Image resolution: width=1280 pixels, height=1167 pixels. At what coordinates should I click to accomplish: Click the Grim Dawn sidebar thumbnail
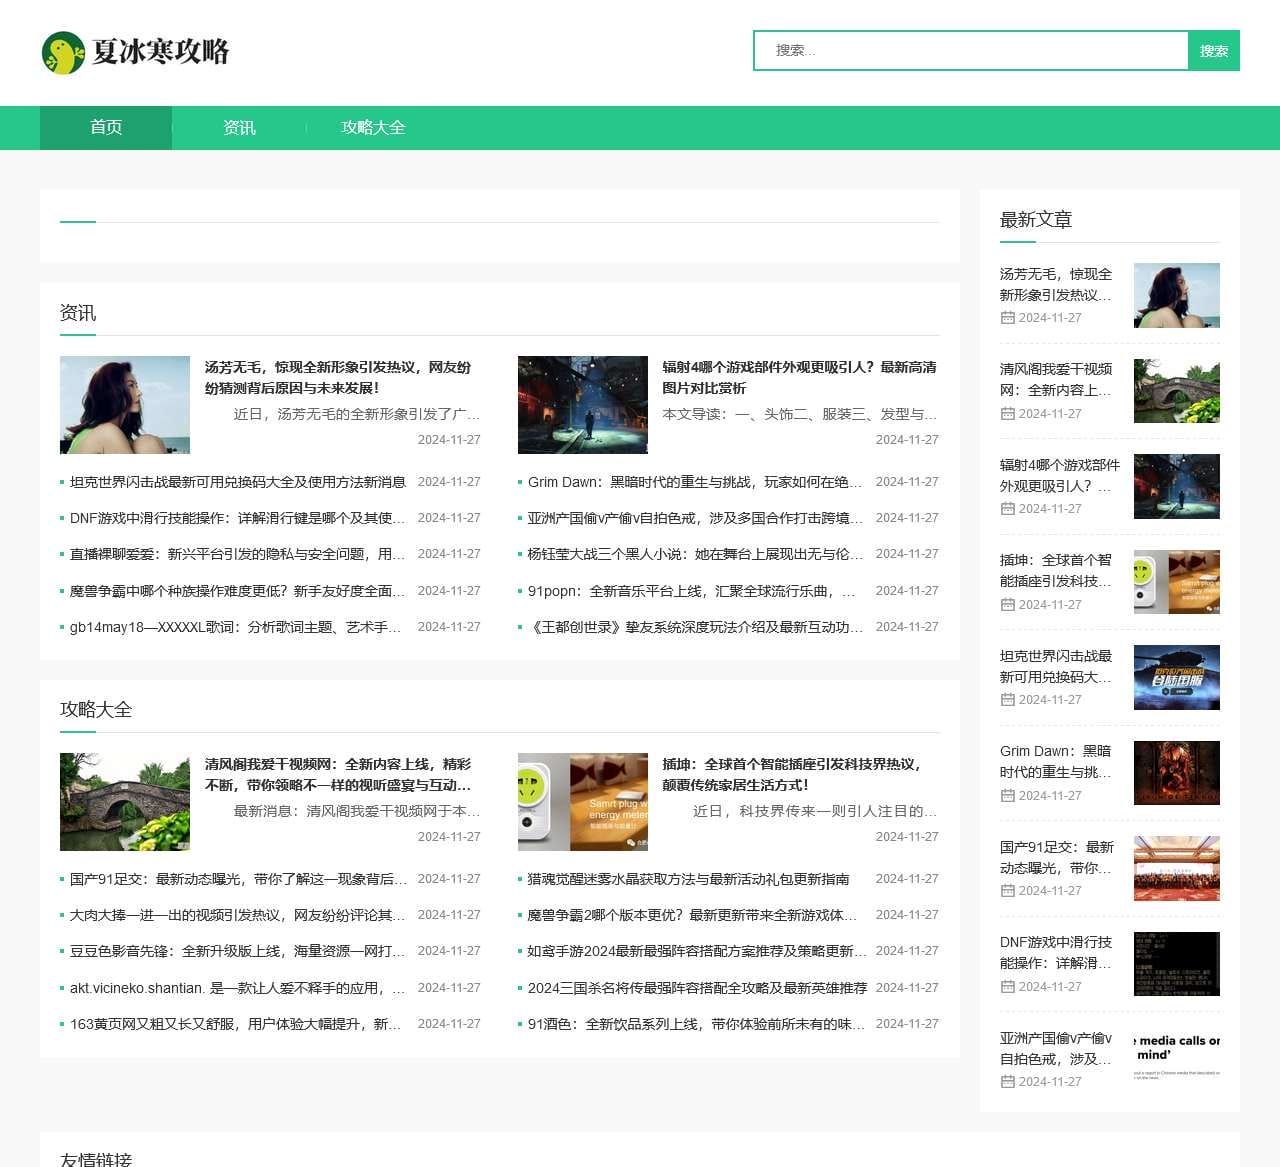[1176, 773]
